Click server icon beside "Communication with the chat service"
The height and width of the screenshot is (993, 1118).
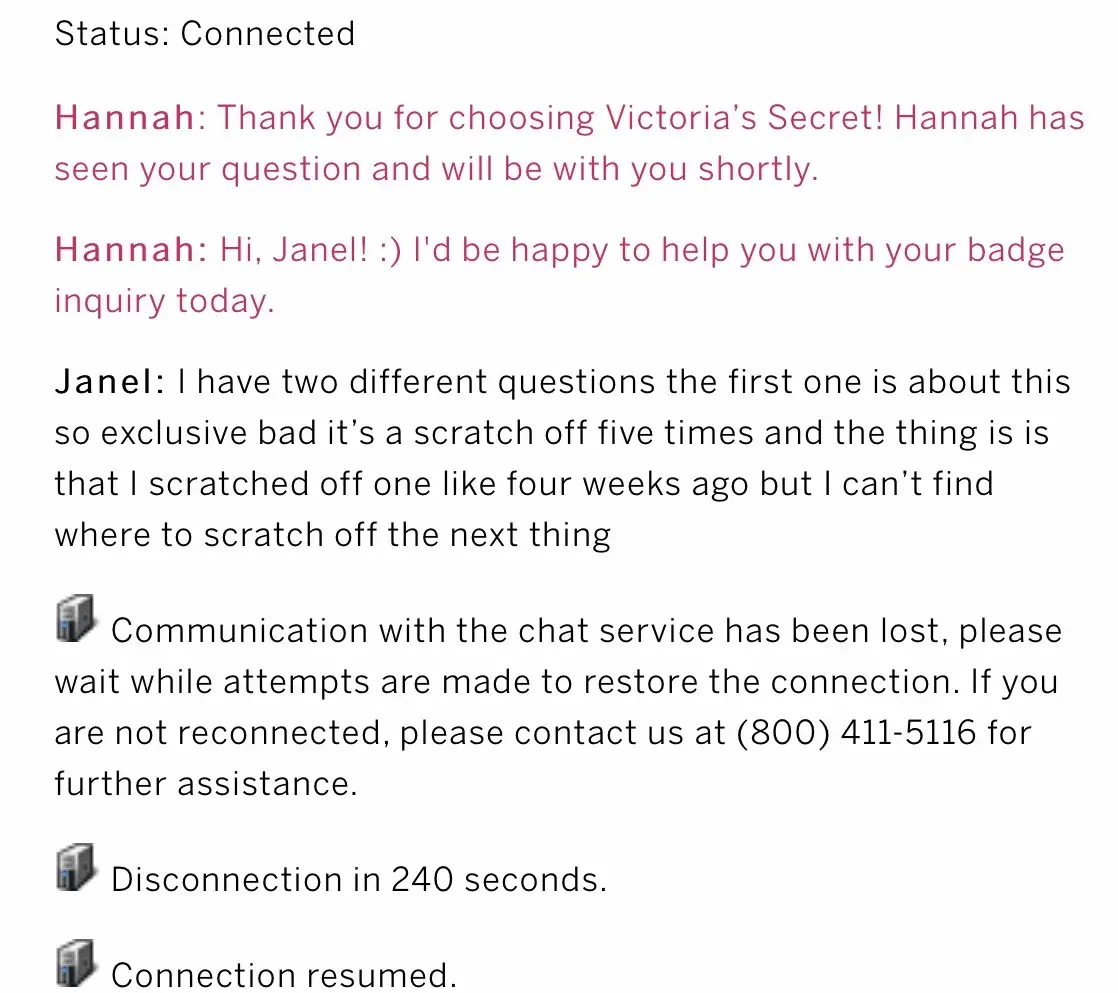pyautogui.click(x=75, y=618)
